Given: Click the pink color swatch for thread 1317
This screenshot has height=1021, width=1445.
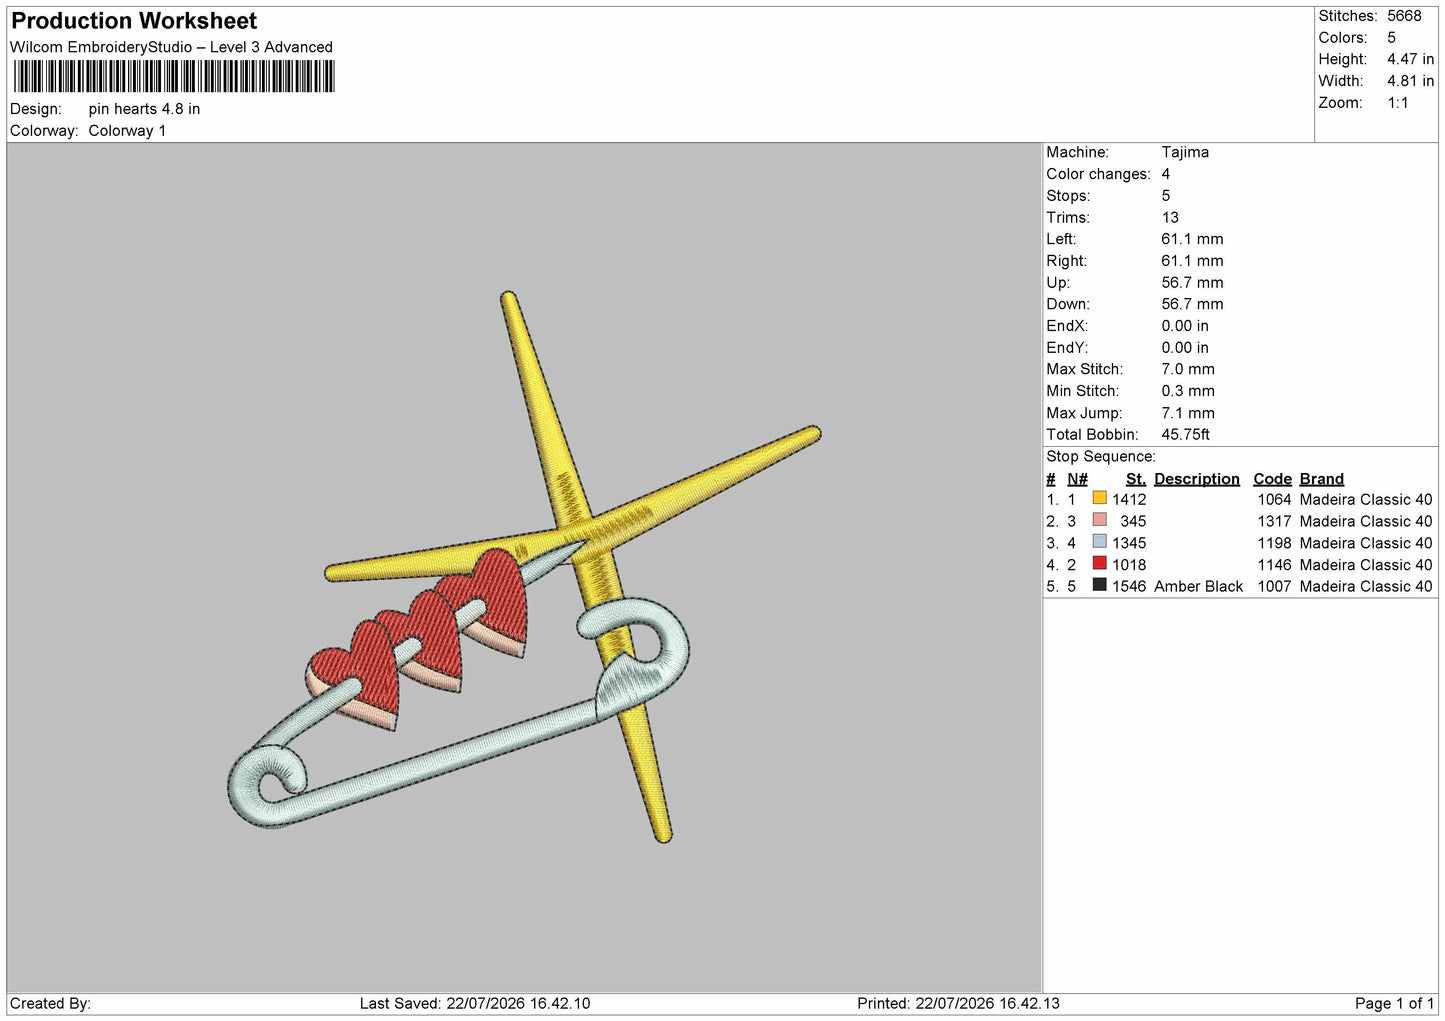Looking at the screenshot, I should (x=1100, y=520).
